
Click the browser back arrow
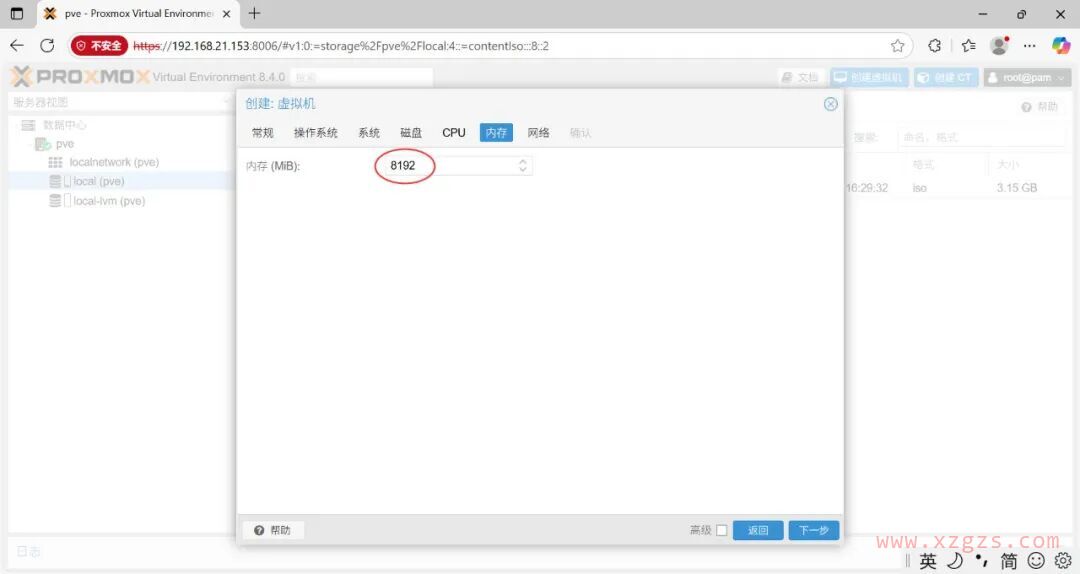coord(17,45)
